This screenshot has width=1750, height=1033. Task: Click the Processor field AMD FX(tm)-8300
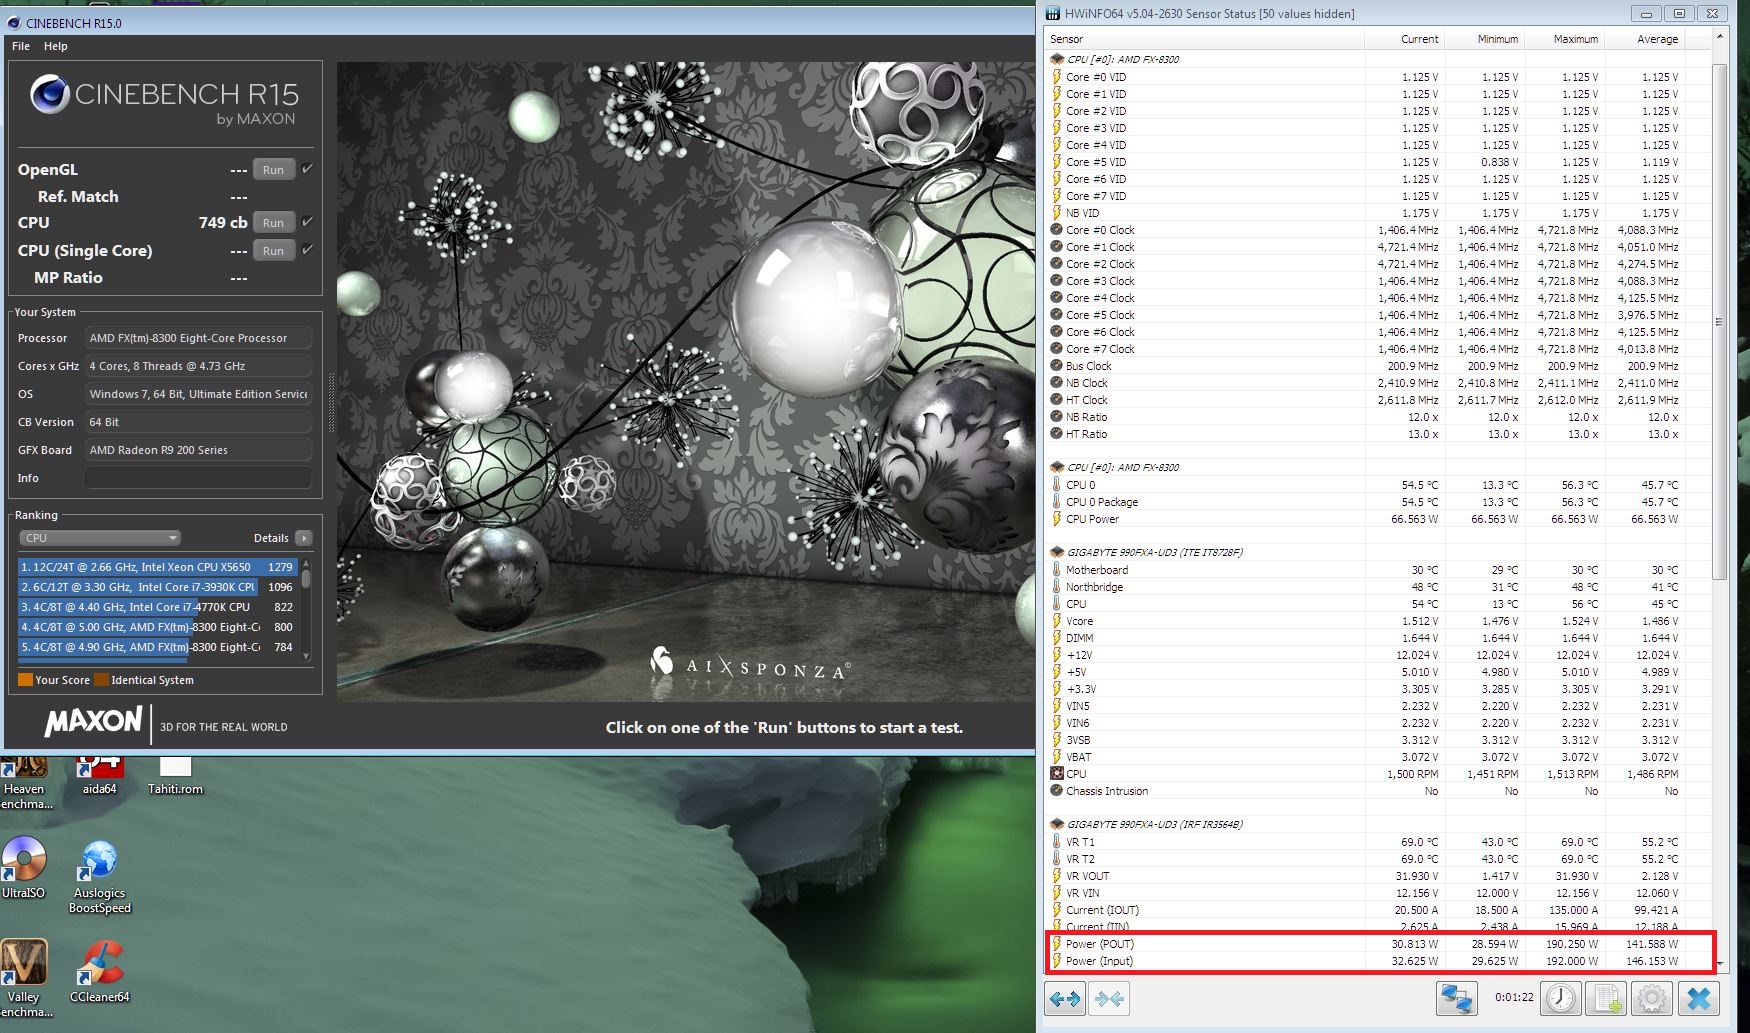coord(198,338)
